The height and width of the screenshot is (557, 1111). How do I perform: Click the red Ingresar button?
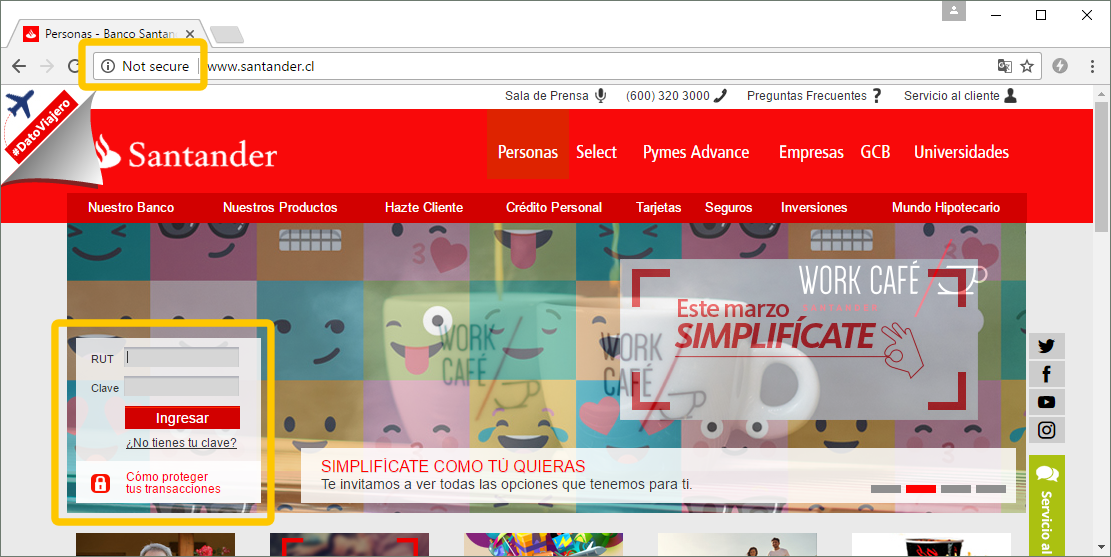182,418
